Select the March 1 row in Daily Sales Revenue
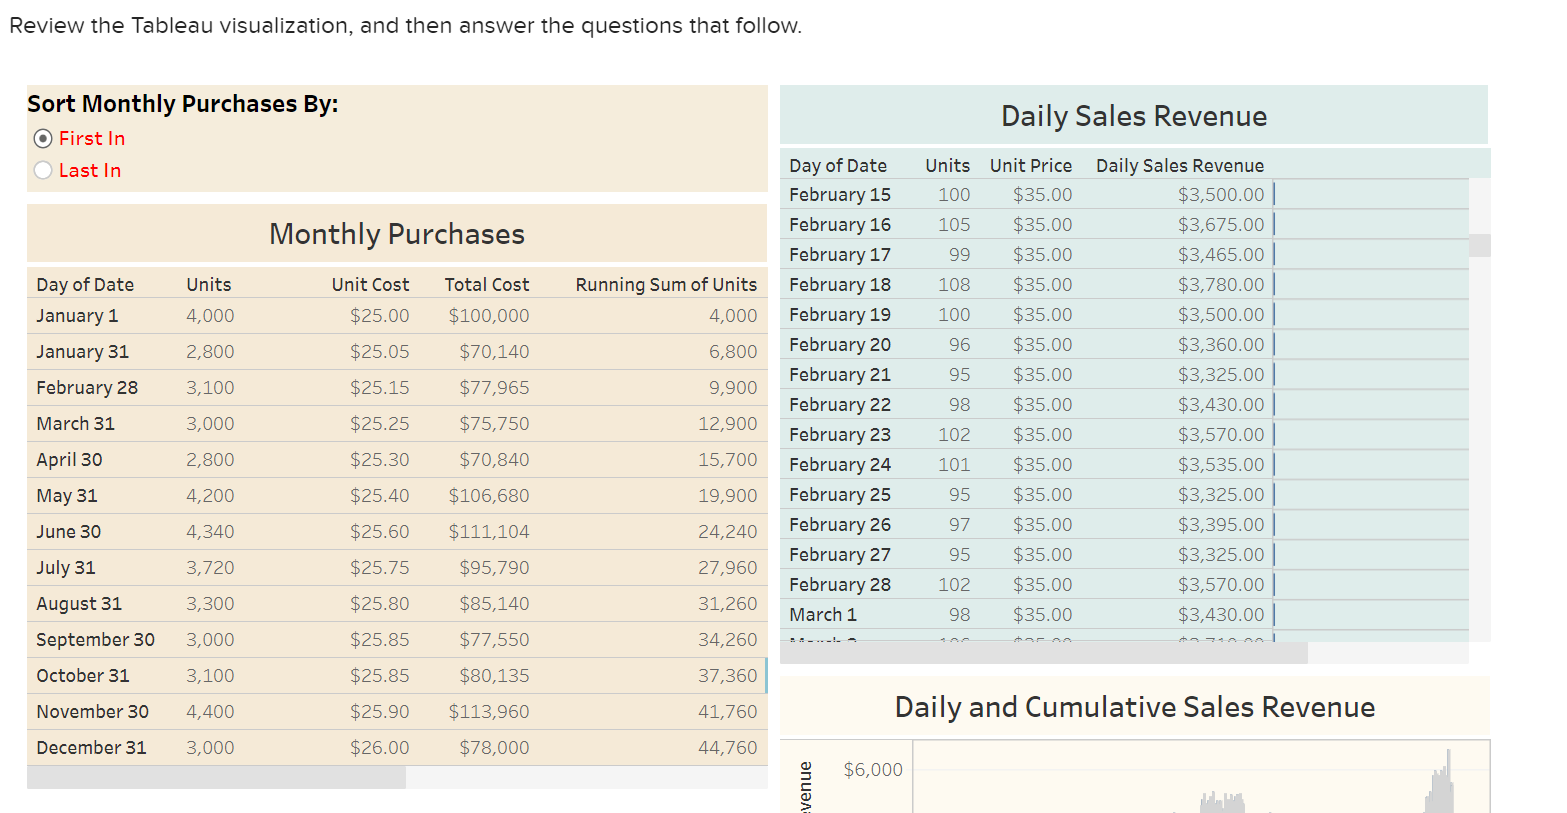 (1000, 614)
